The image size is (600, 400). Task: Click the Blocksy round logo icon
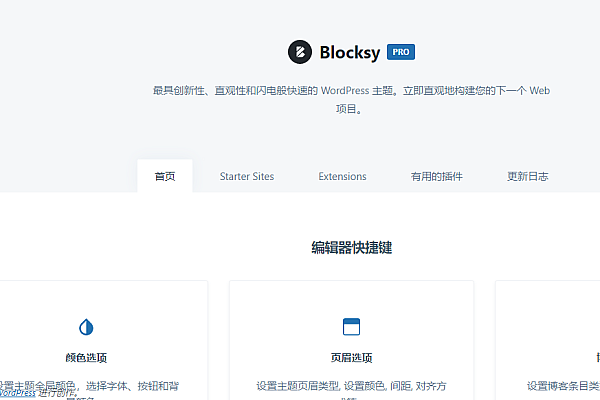coord(300,52)
